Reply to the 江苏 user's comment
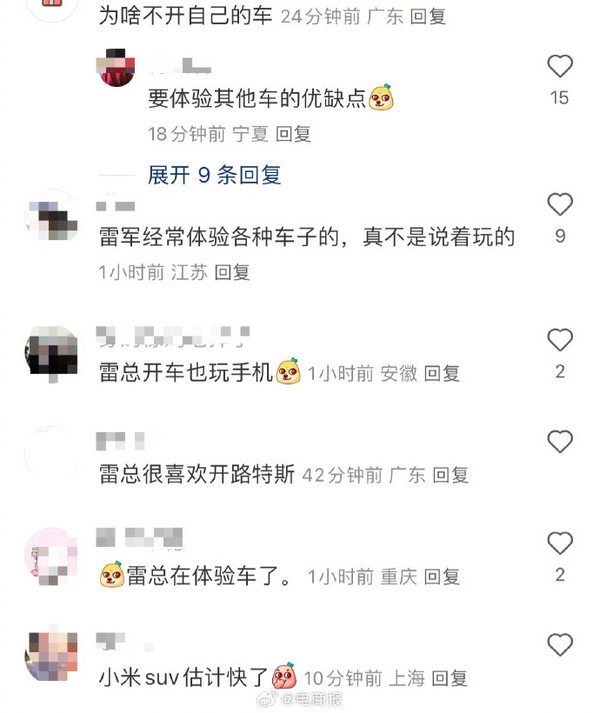This screenshot has height=713, width=600. tap(232, 272)
